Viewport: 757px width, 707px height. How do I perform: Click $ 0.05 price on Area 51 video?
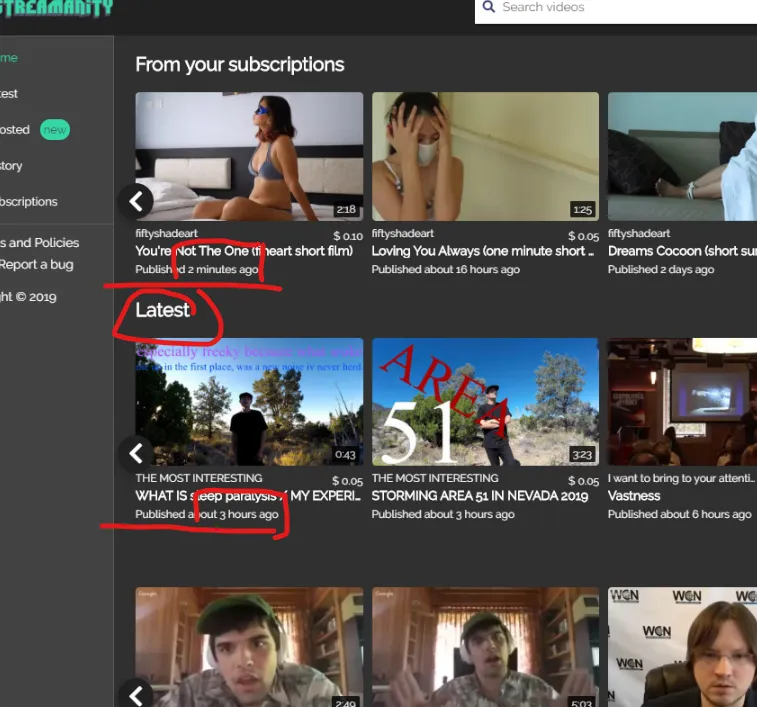[x=584, y=481]
